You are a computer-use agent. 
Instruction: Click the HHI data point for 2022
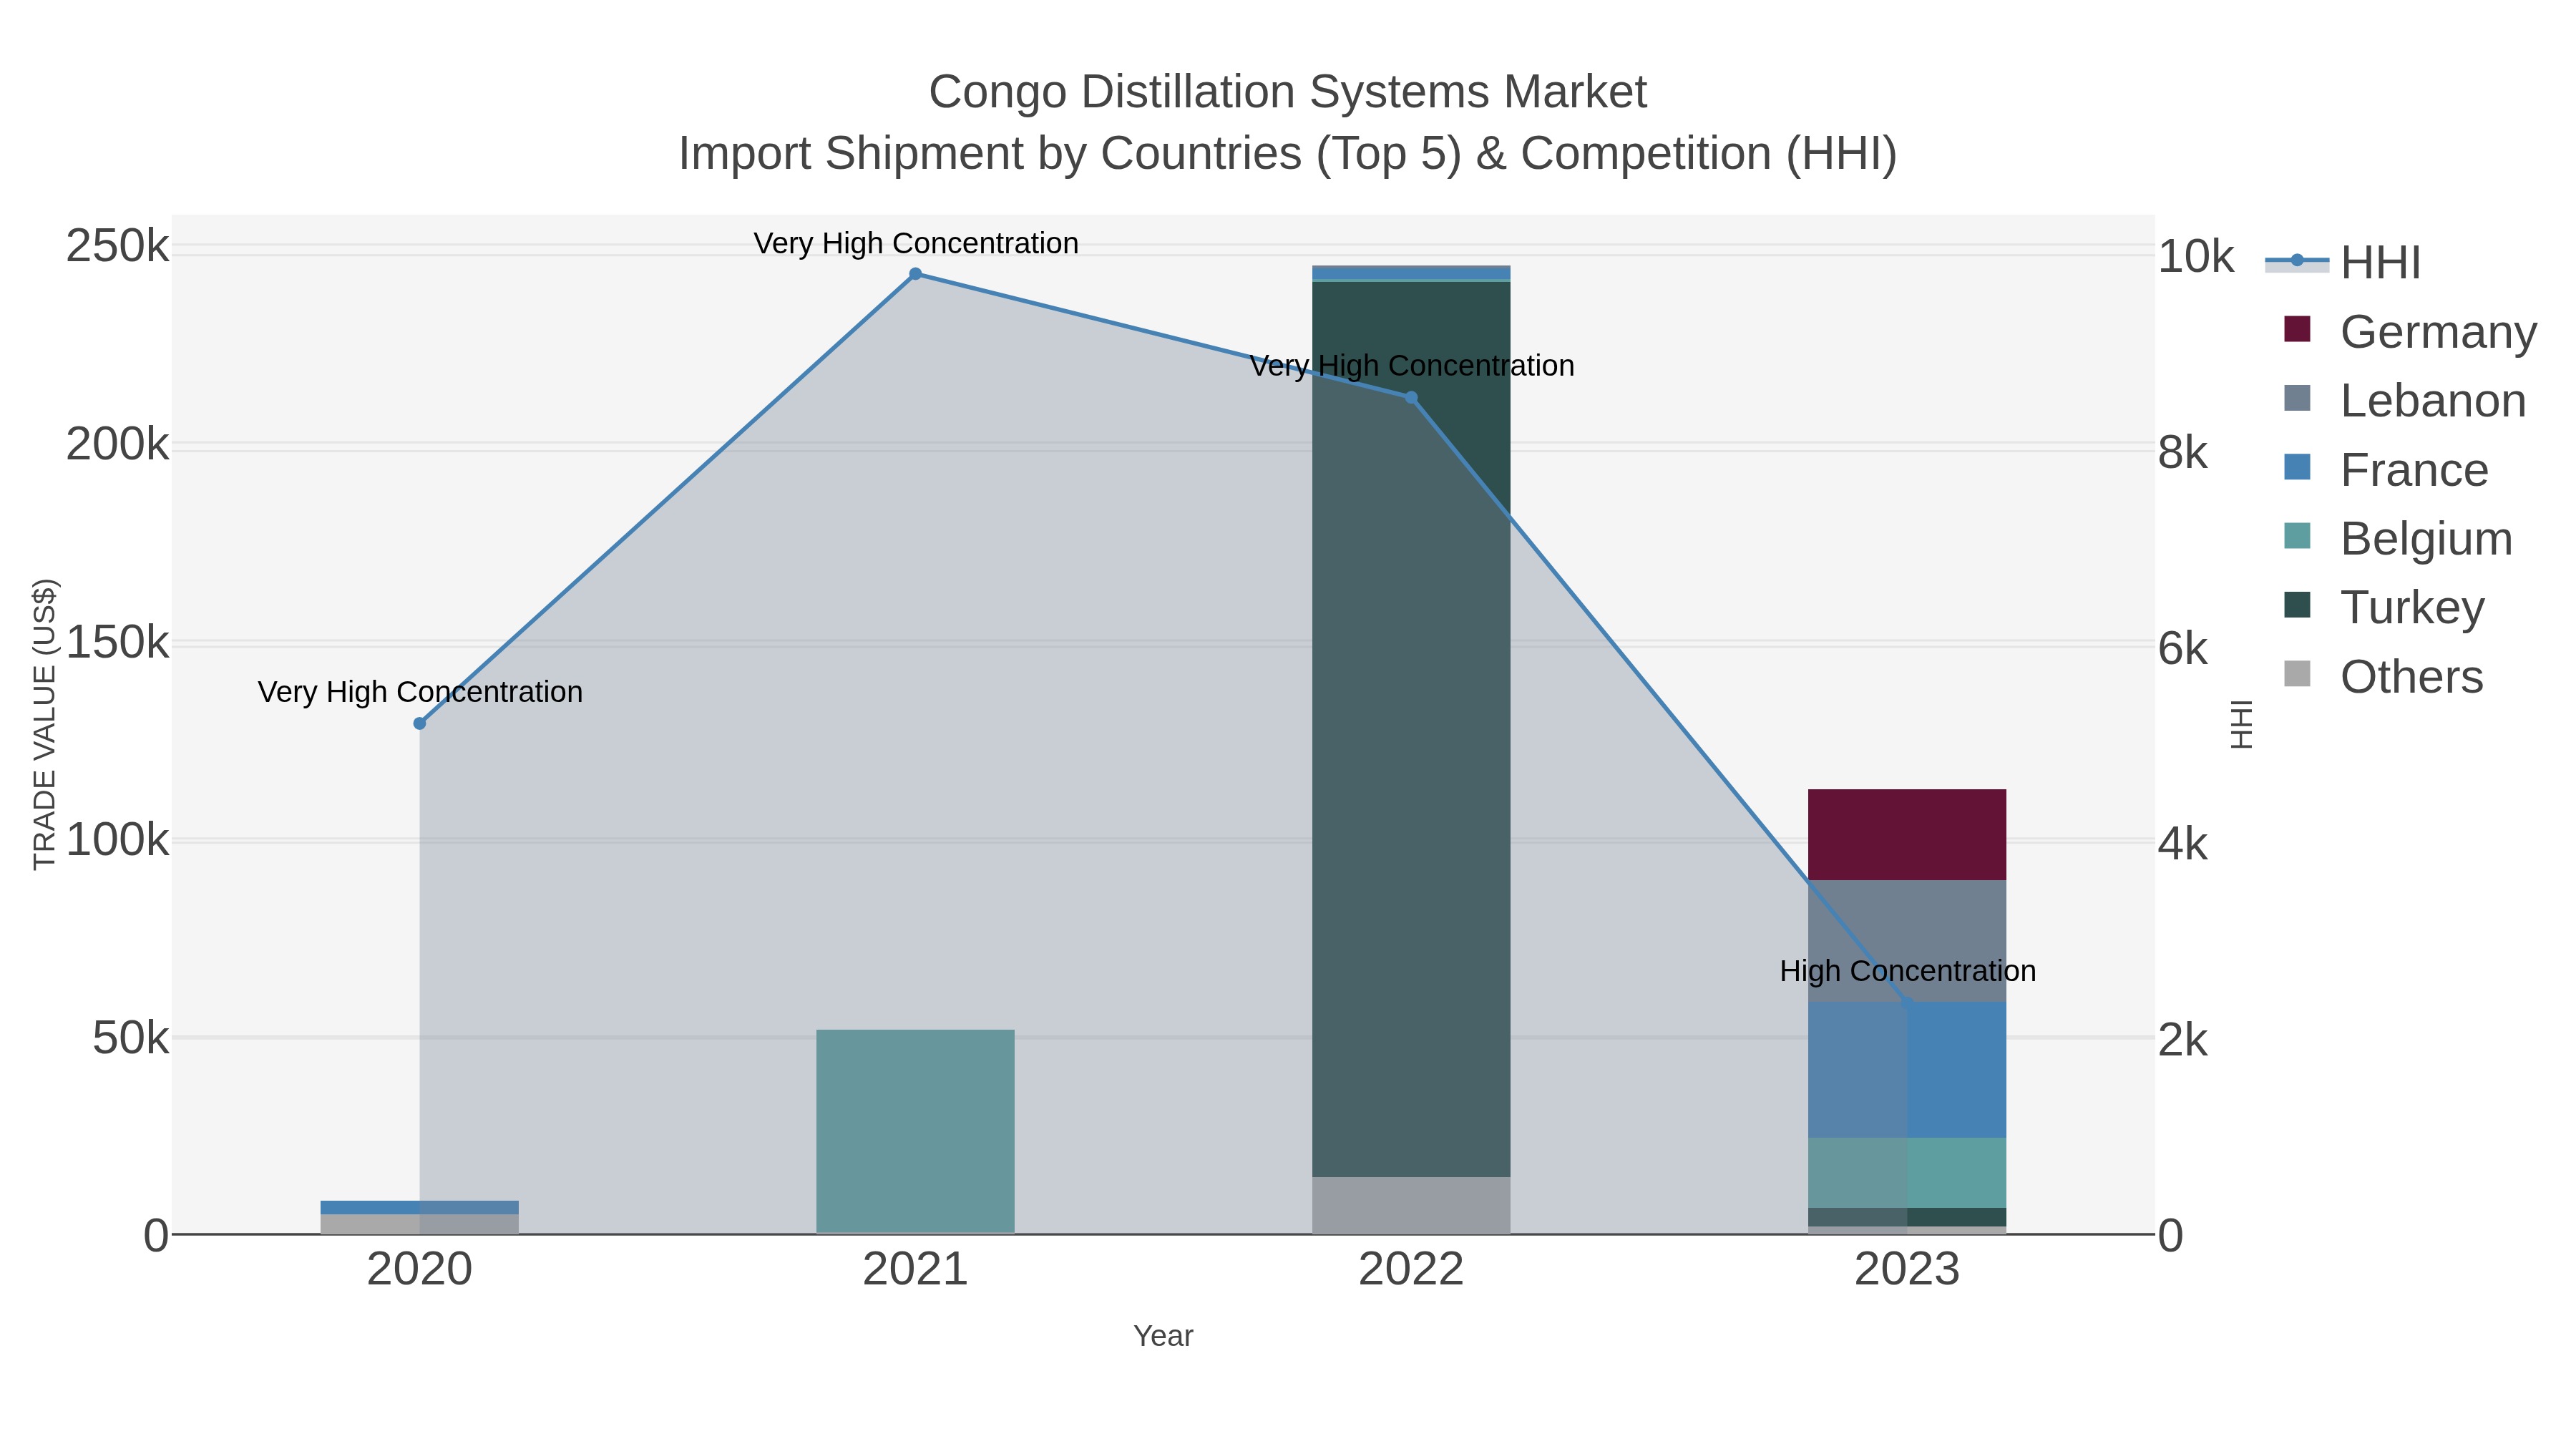click(1411, 398)
